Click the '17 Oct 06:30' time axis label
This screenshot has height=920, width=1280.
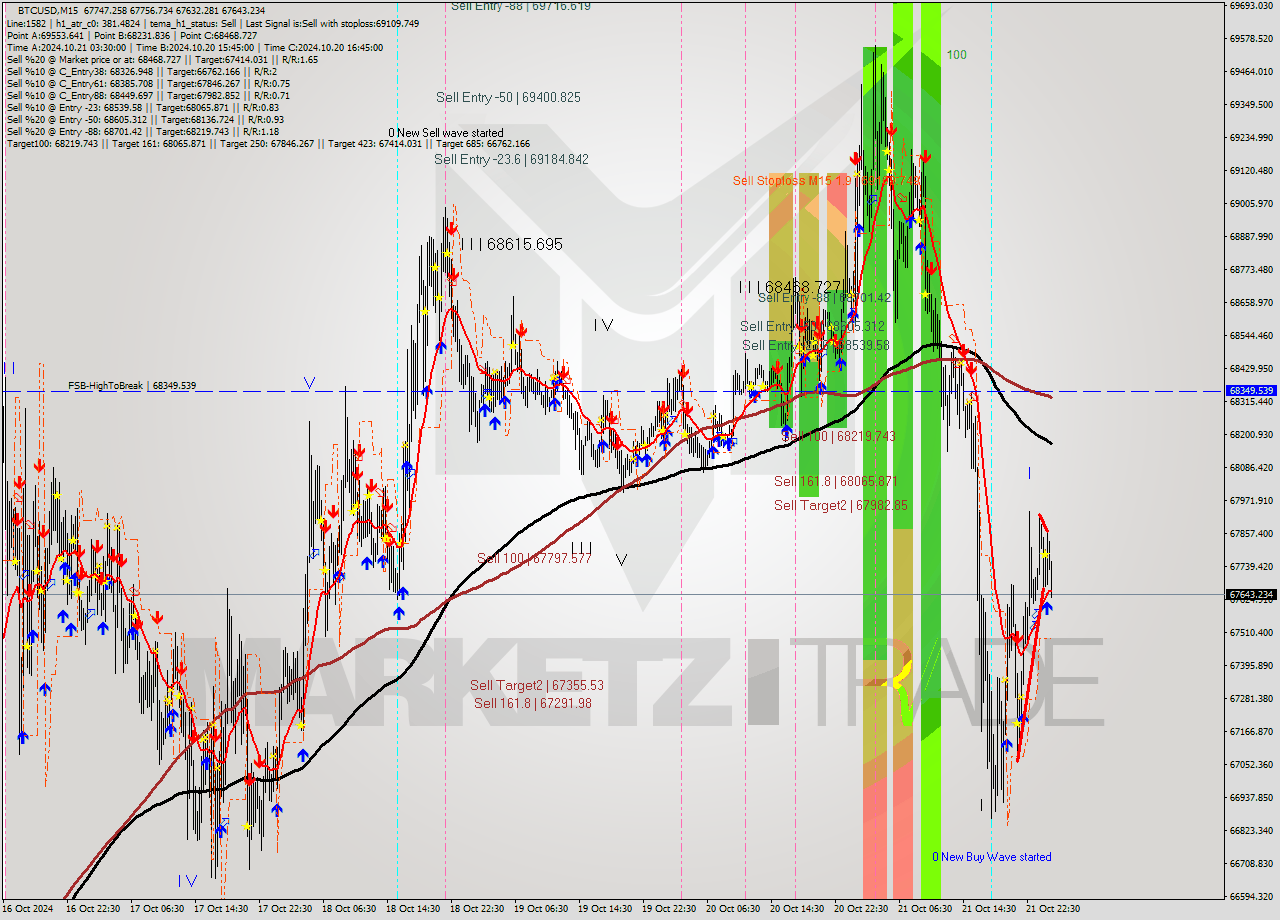pyautogui.click(x=157, y=909)
